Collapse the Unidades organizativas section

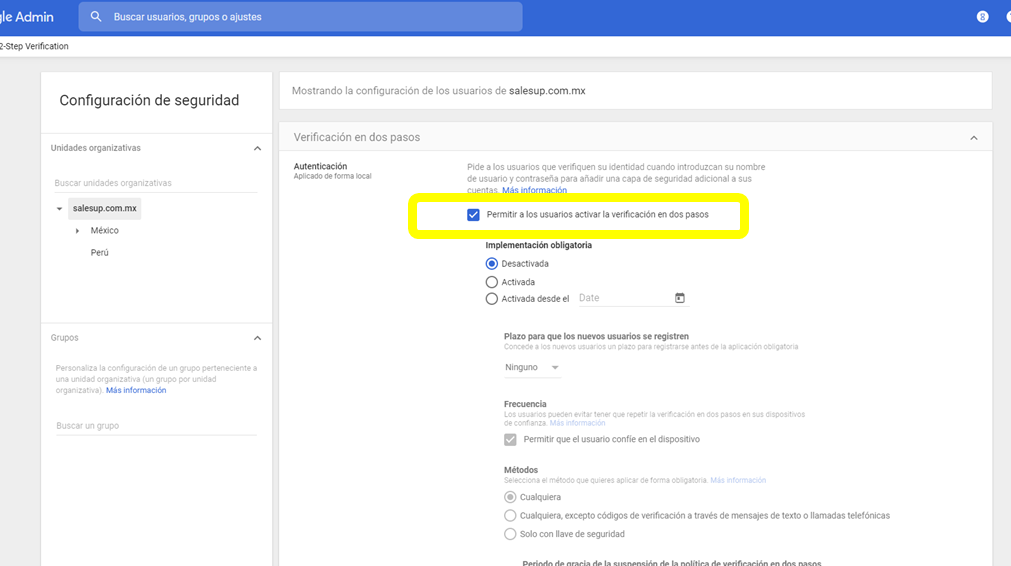click(x=257, y=148)
